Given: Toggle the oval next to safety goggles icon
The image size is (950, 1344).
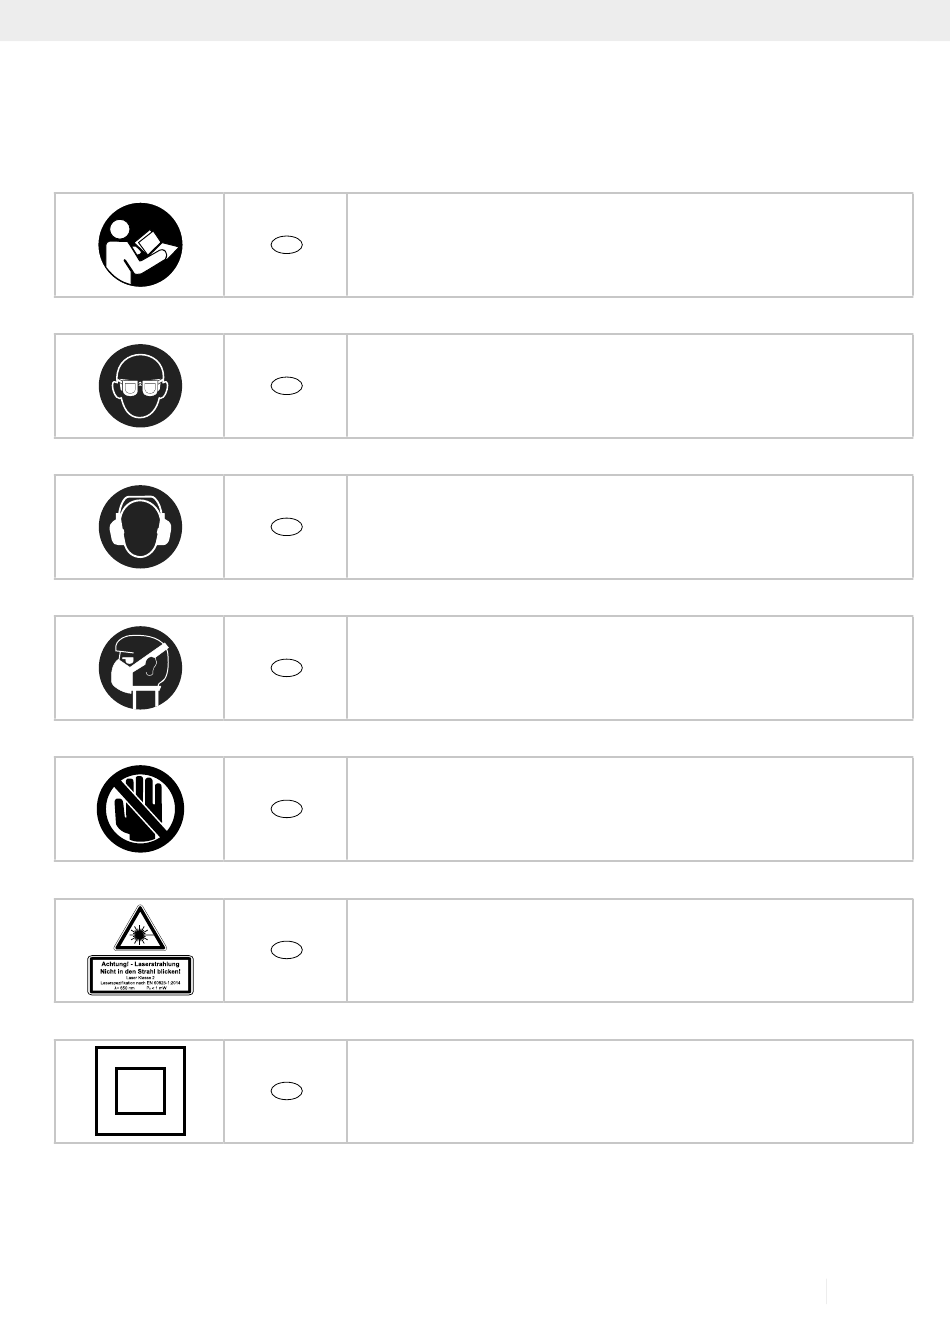Looking at the screenshot, I should click(286, 386).
